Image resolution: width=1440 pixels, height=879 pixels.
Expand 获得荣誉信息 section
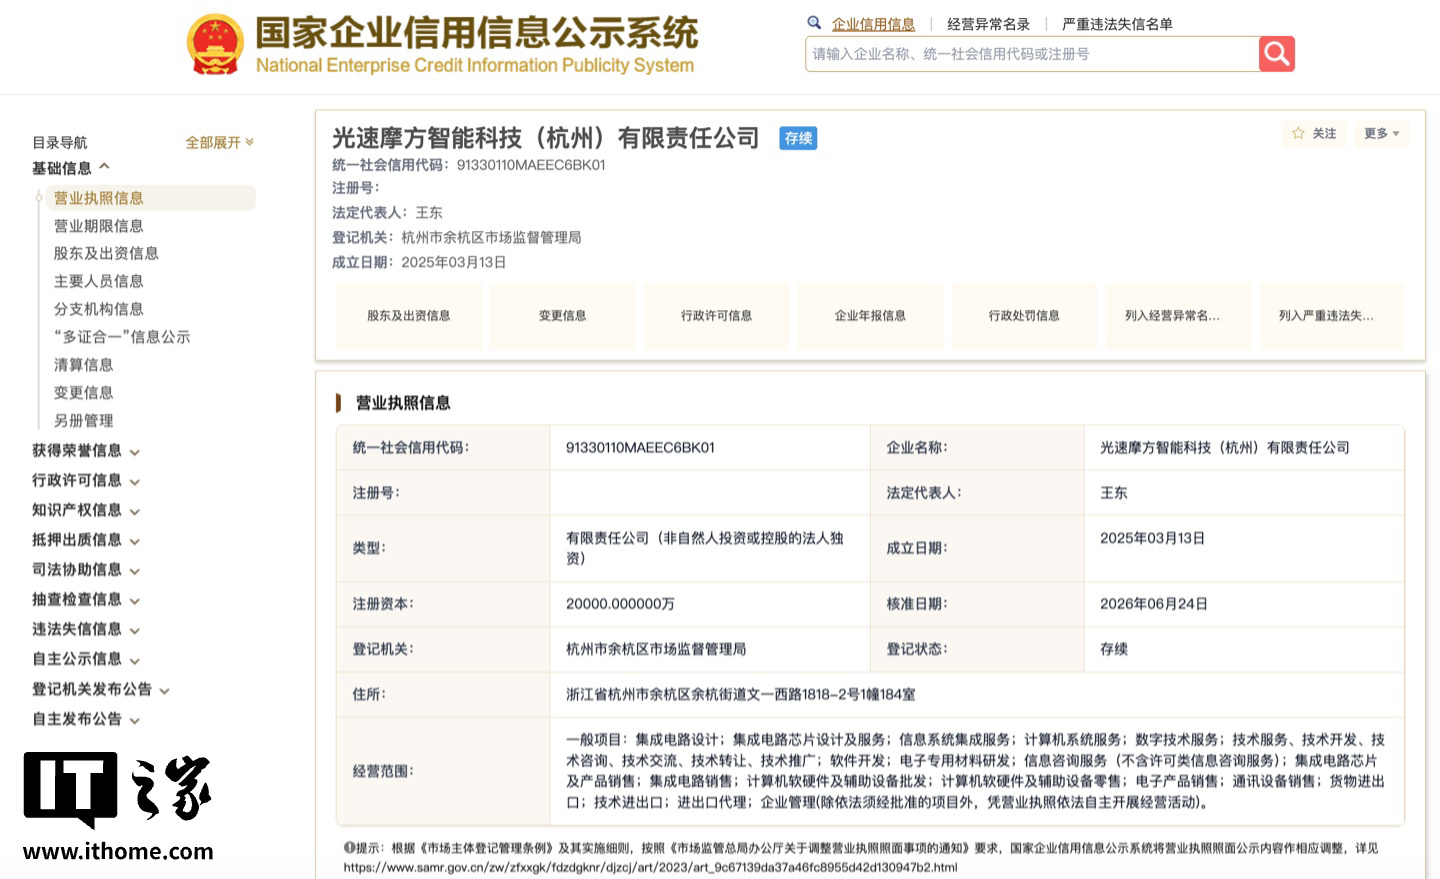86,451
